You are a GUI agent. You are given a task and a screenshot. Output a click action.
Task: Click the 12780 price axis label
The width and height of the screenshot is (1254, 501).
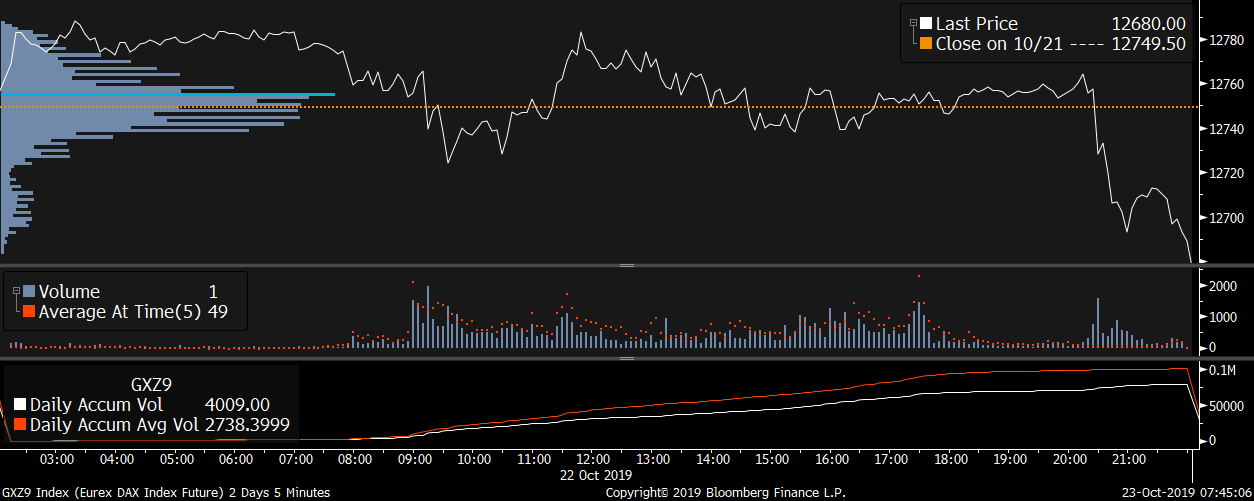[x=1226, y=41]
